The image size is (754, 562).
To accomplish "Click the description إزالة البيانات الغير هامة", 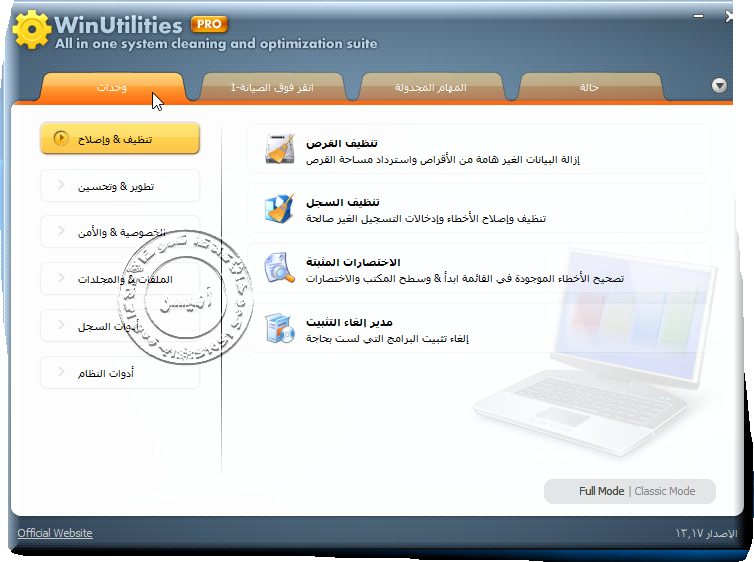I will tap(443, 159).
